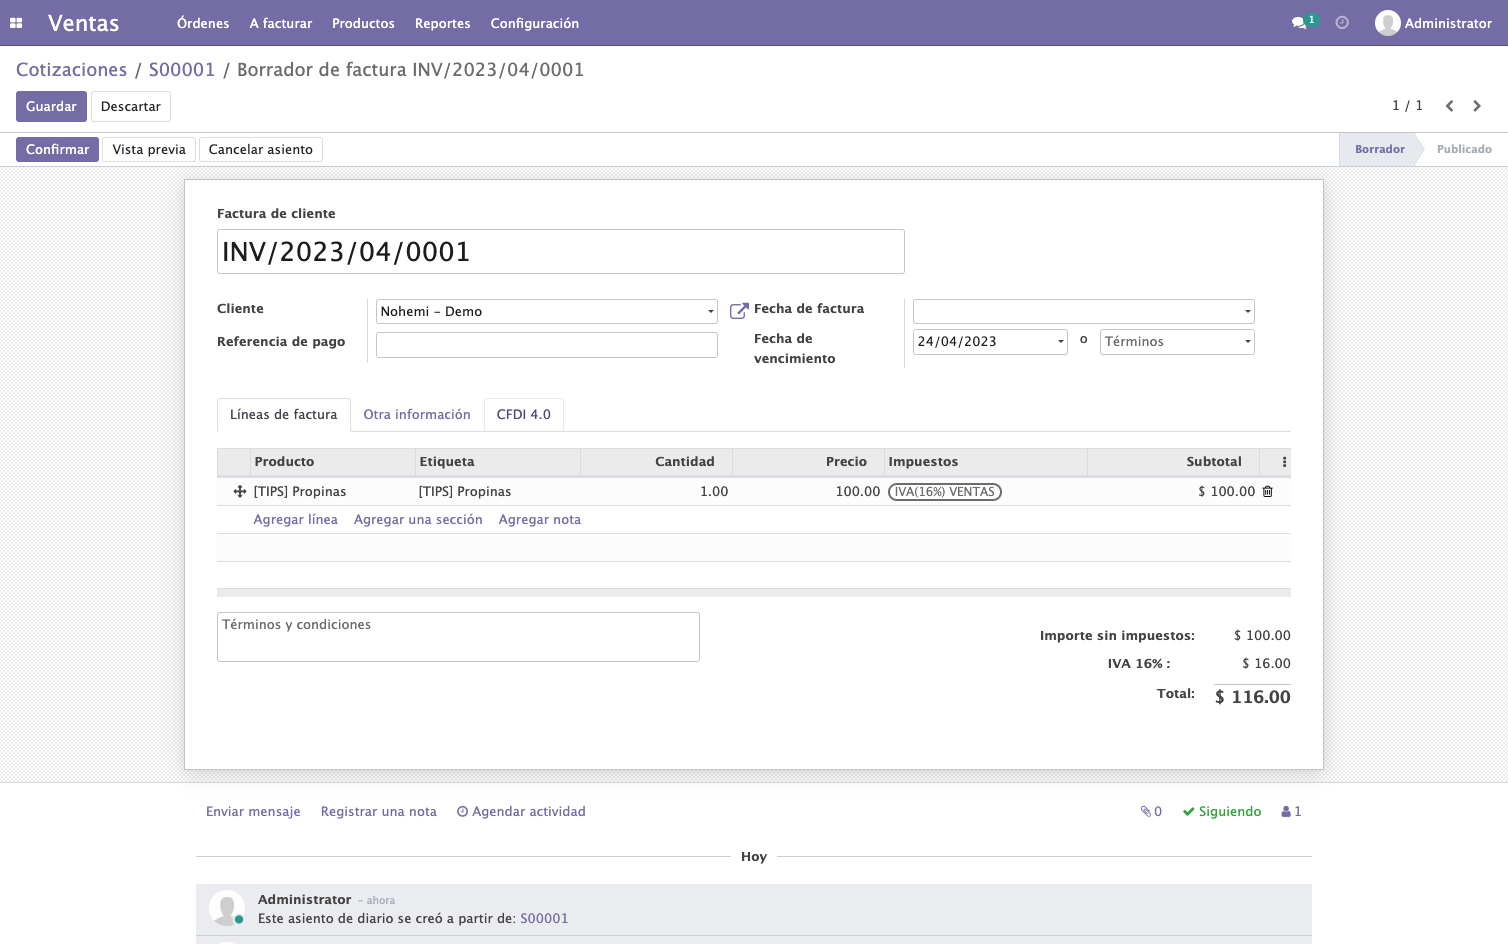Focus the Referencia de pago field
Viewport: 1508px width, 944px height.
(x=547, y=345)
